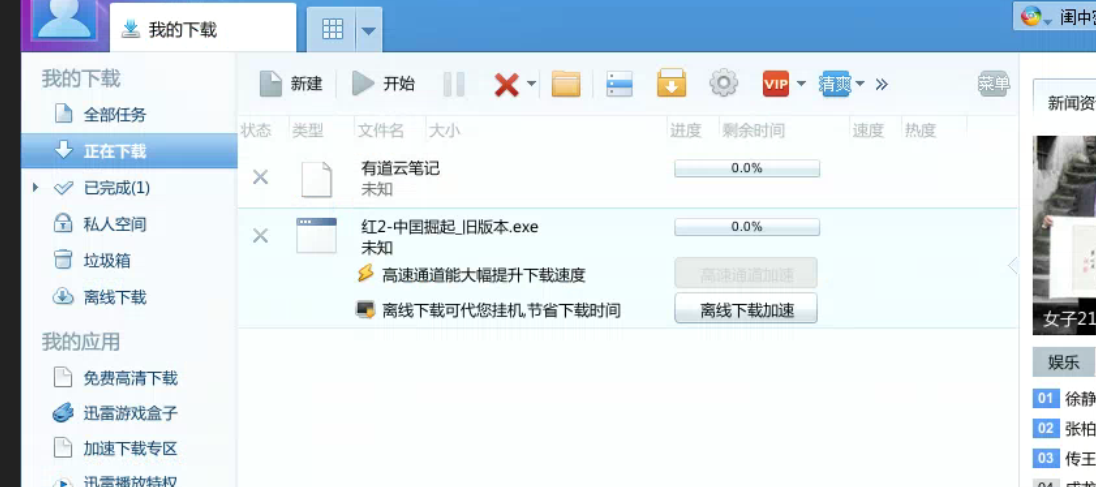Click the 清爽 skin icon
Screen dimensions: 1096x487
[x=836, y=85]
